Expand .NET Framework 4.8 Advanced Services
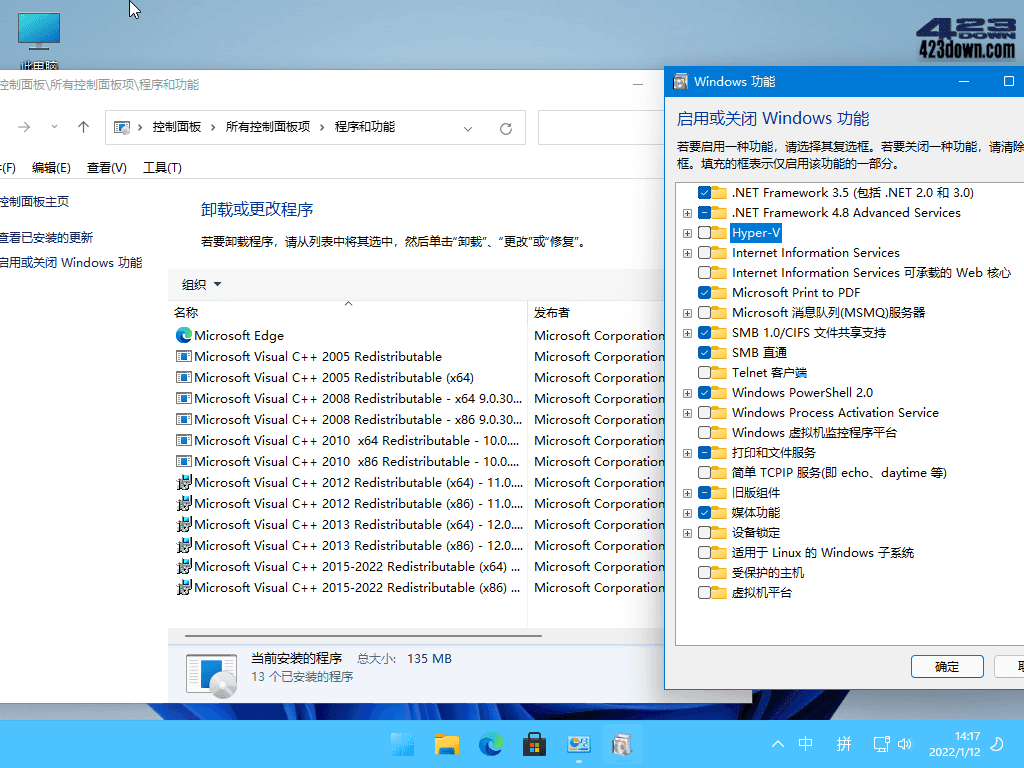Screen dimensions: 1024x768 tap(687, 214)
